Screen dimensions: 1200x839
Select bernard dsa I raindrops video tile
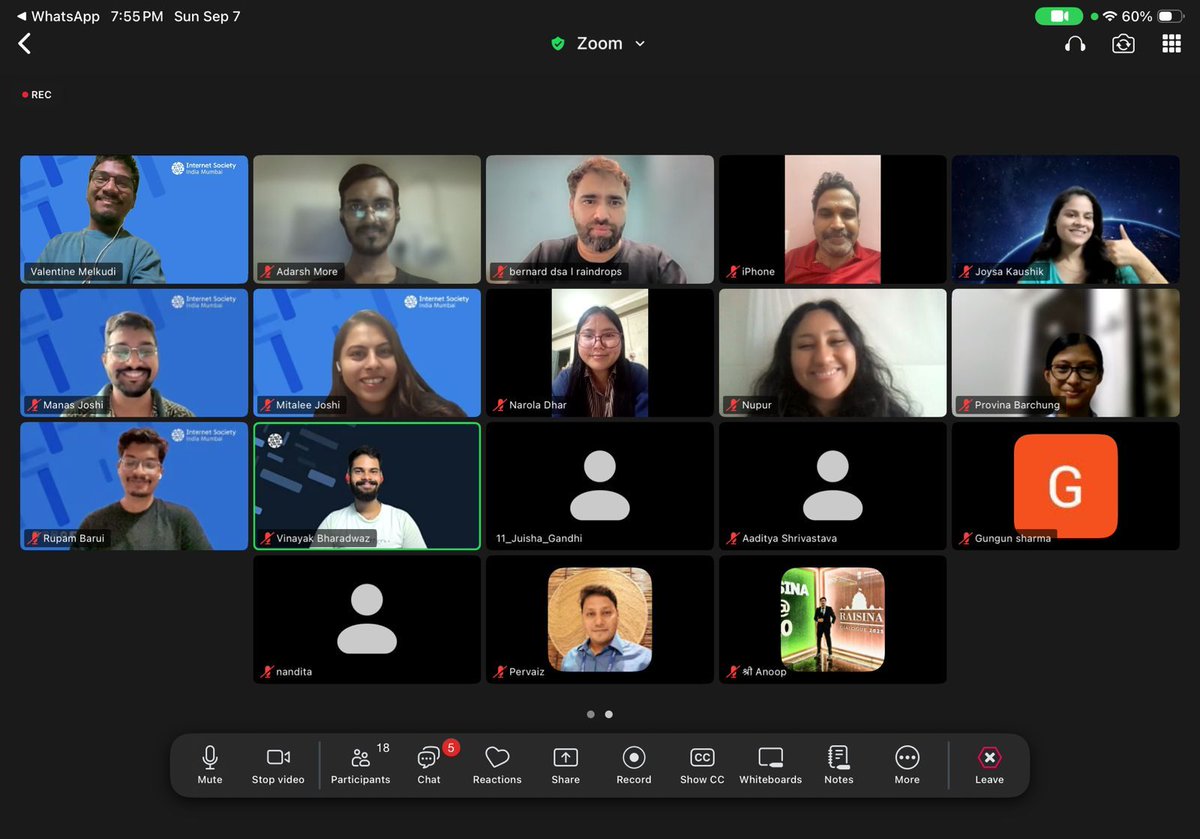pyautogui.click(x=600, y=219)
